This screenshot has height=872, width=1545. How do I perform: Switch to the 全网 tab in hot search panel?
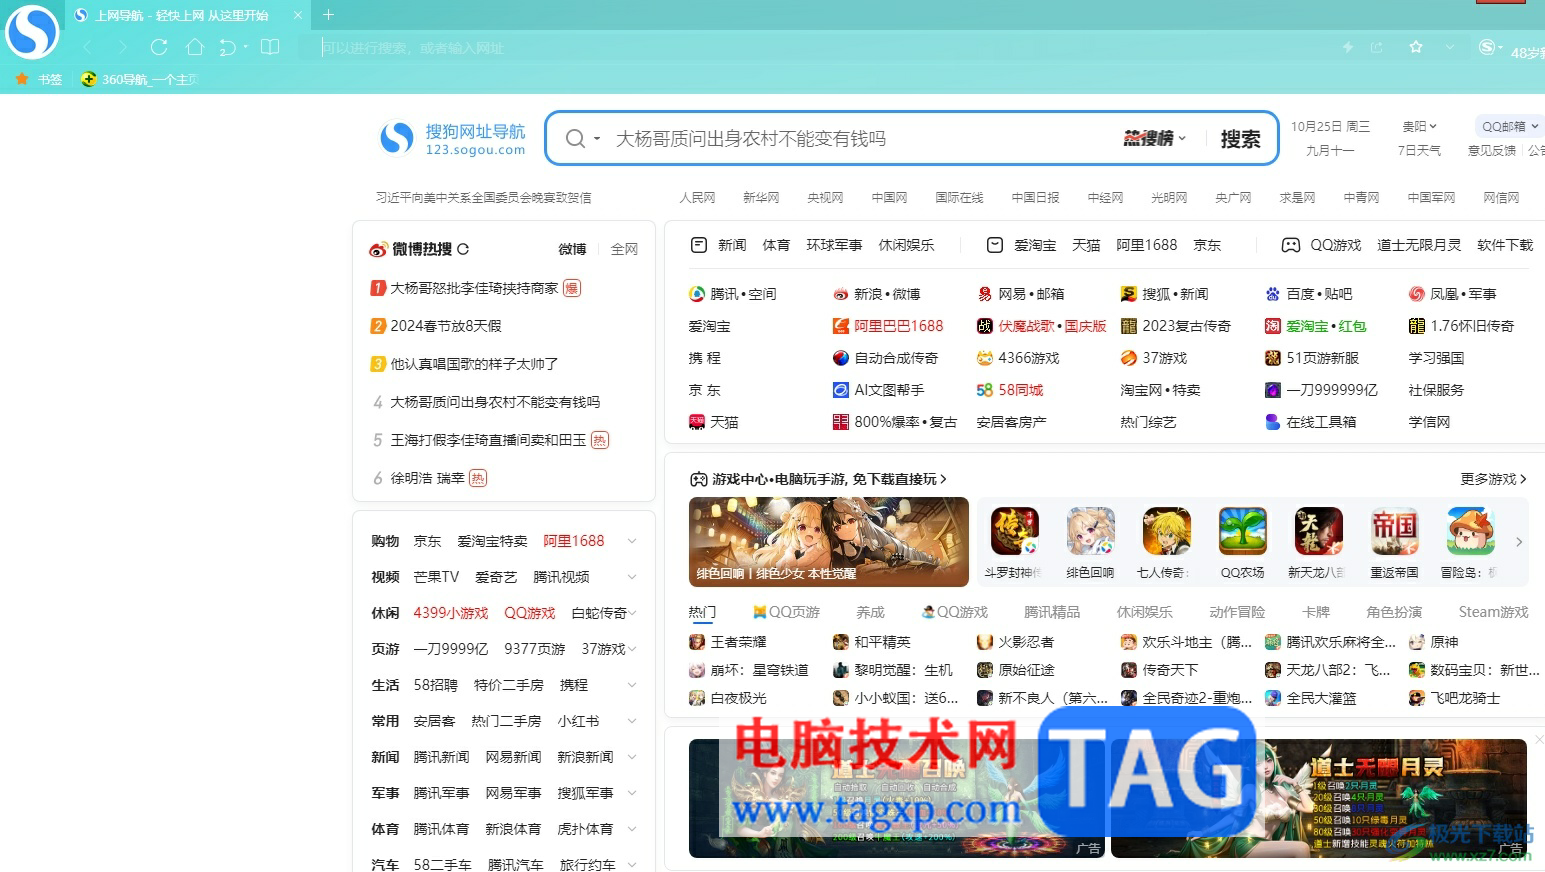pyautogui.click(x=624, y=248)
